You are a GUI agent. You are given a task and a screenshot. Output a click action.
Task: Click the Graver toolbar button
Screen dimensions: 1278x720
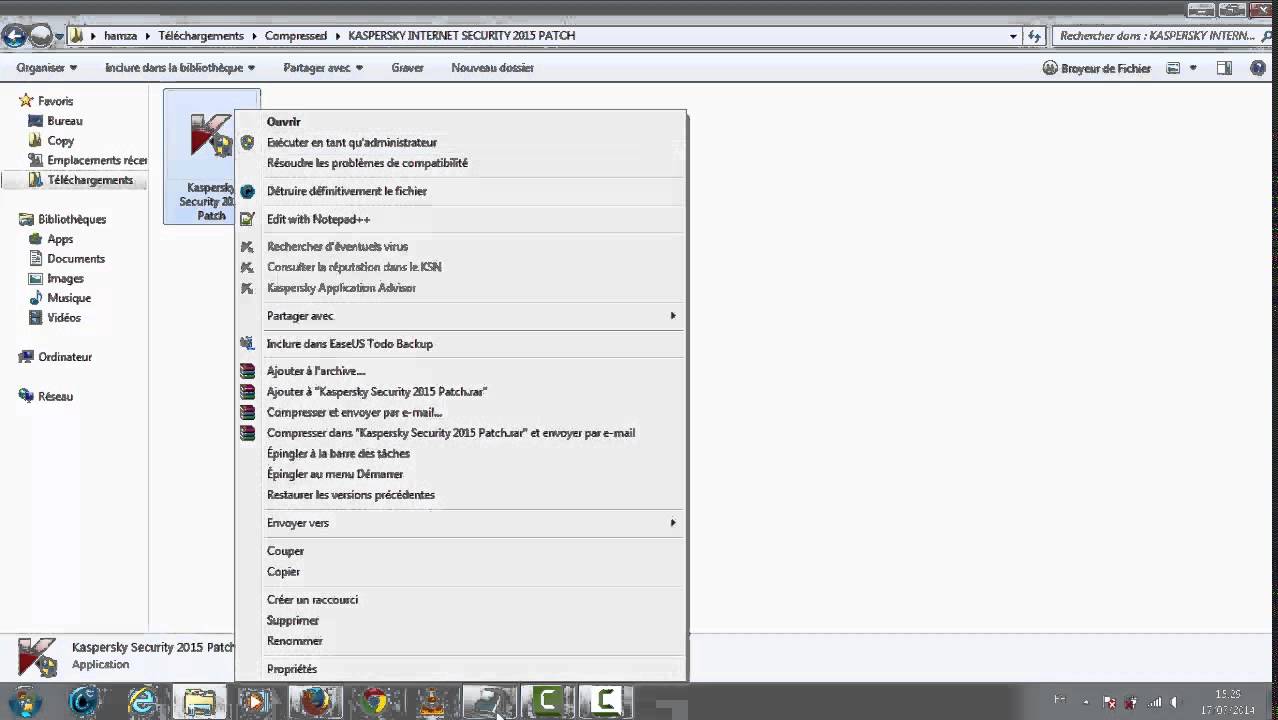click(x=407, y=68)
